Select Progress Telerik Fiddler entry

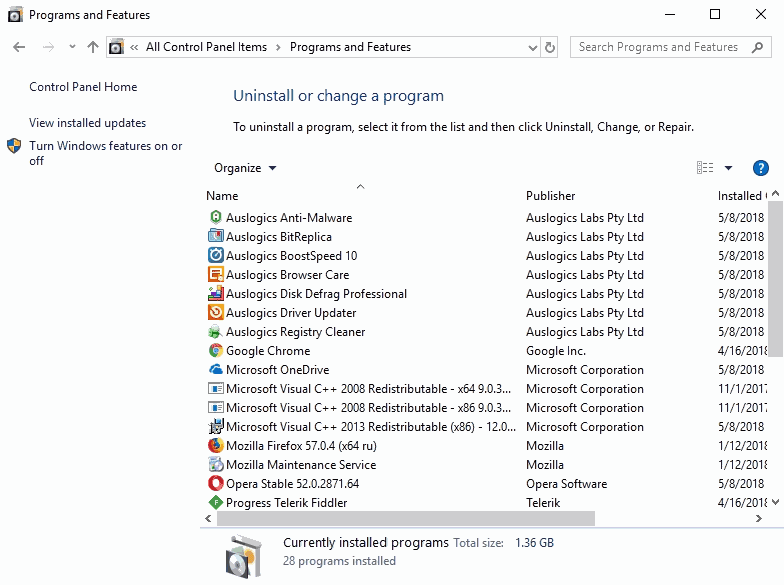pos(286,503)
